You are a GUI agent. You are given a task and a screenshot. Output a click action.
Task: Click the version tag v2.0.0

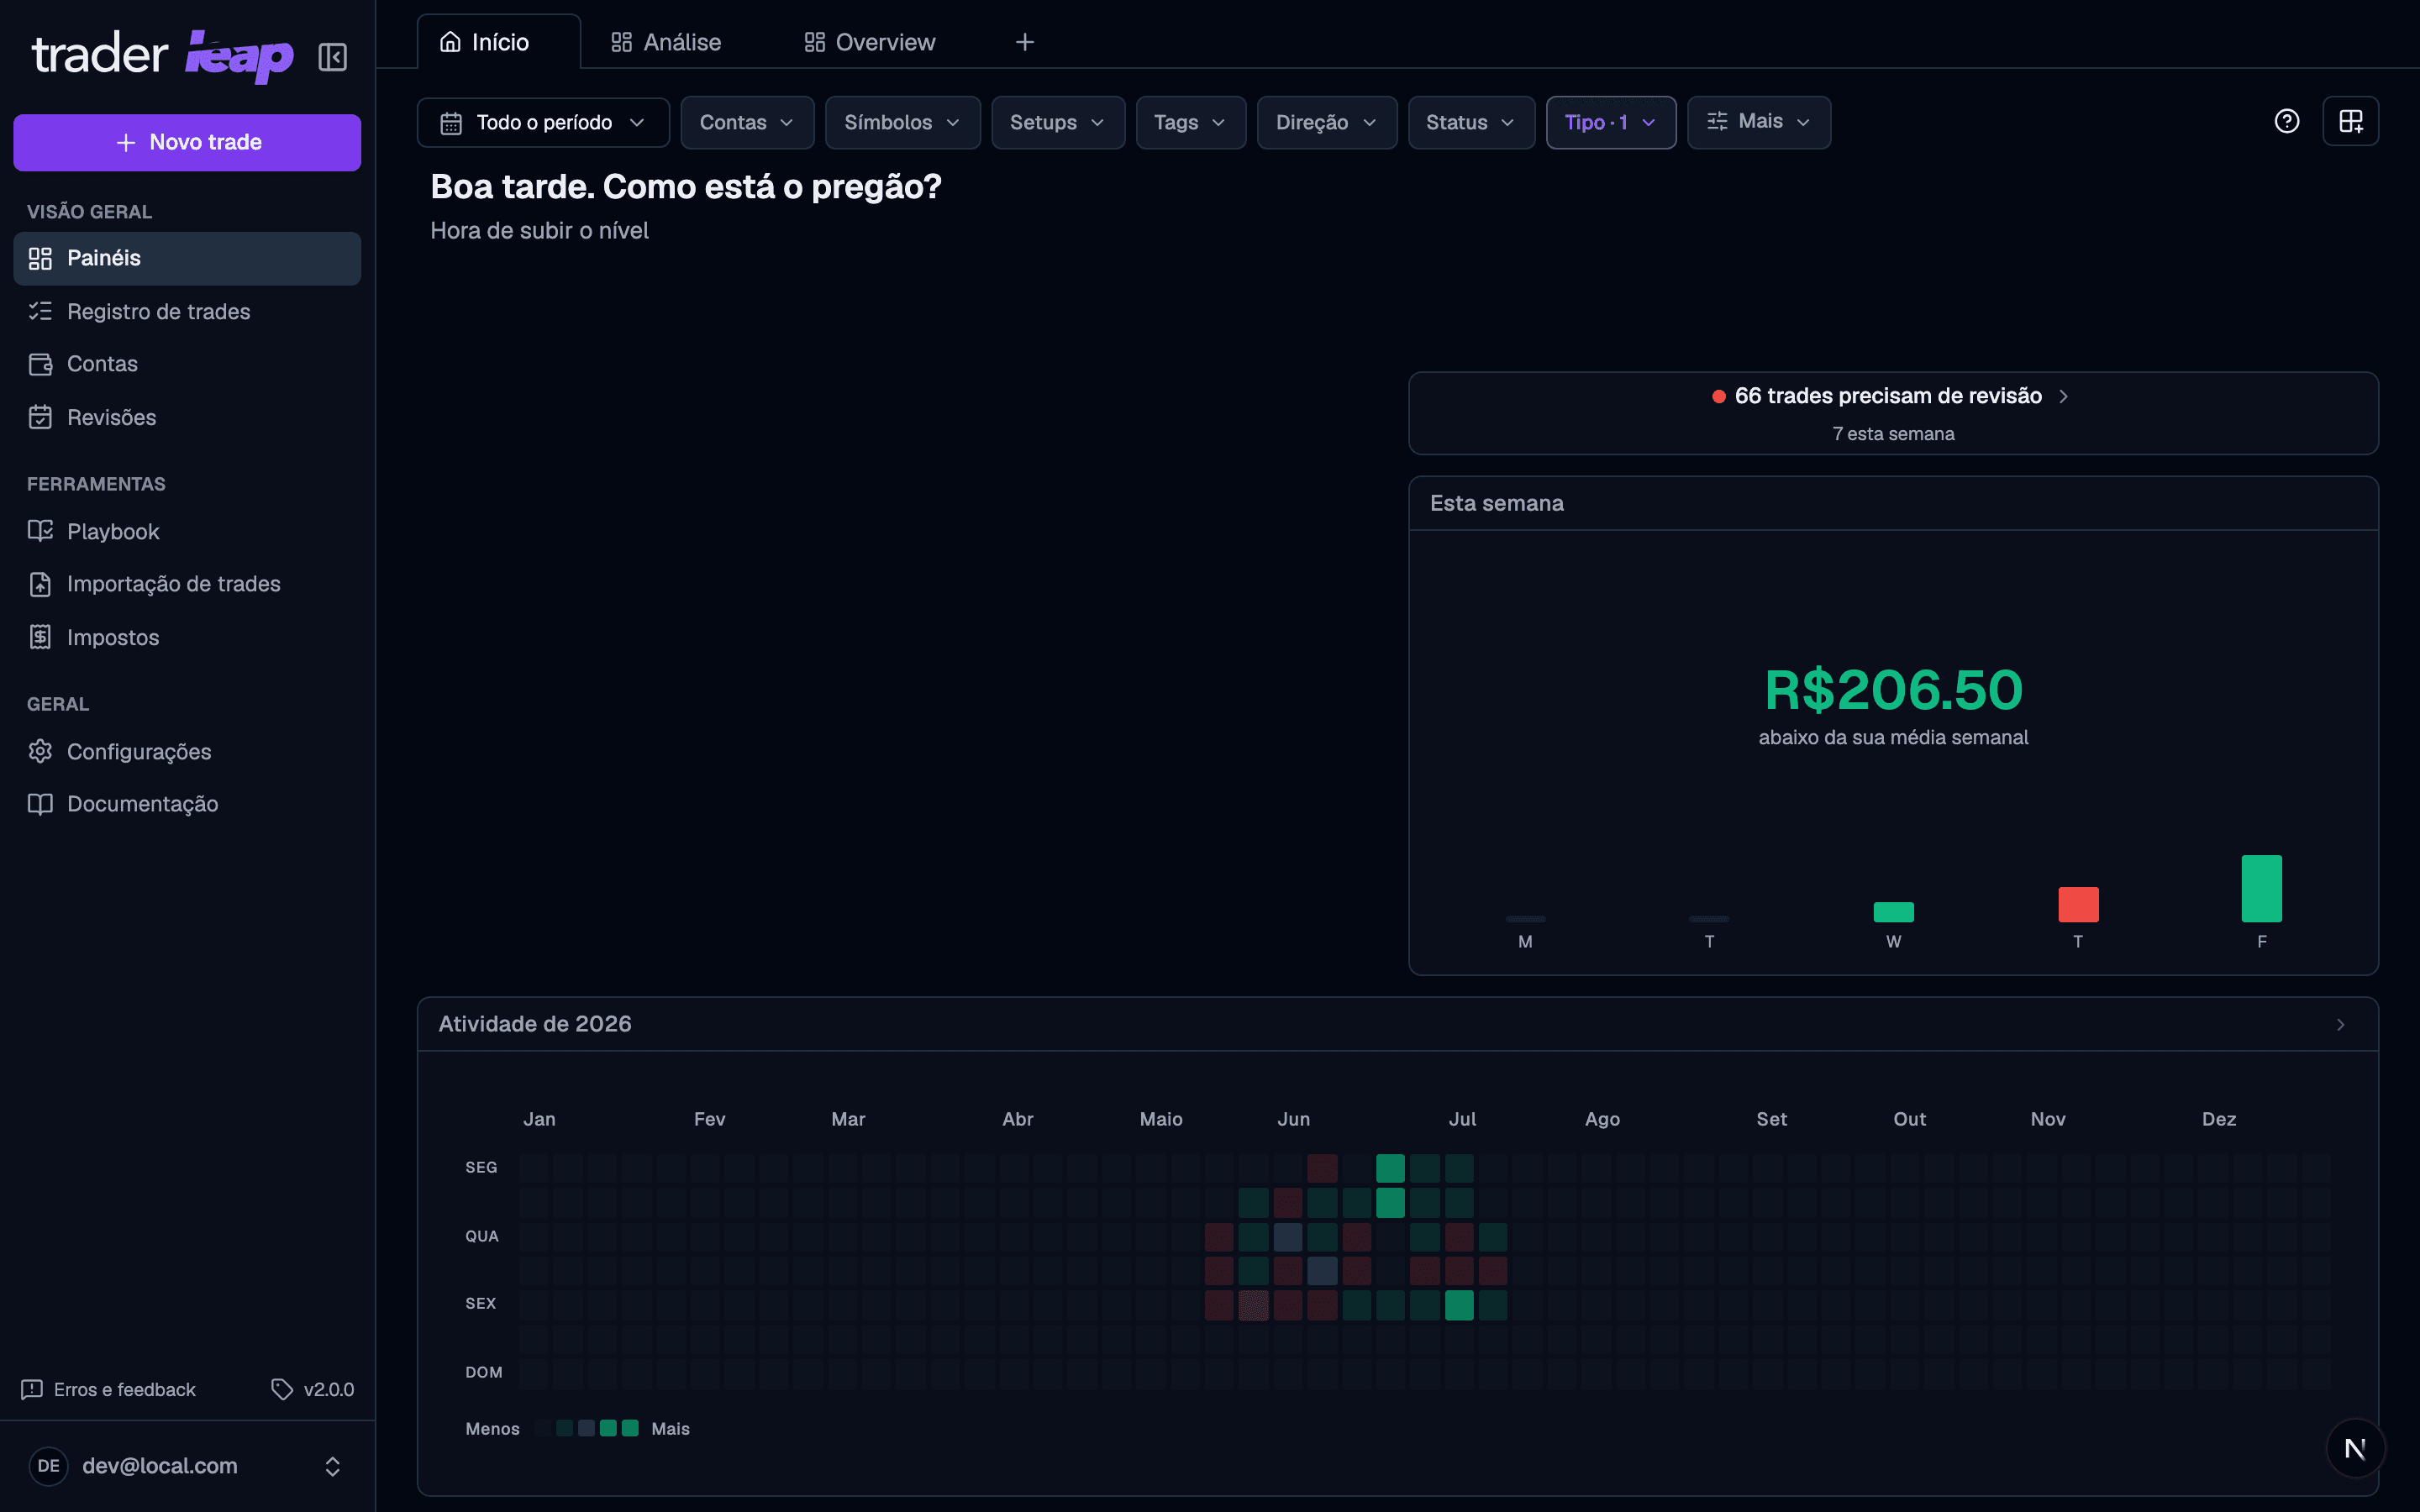coord(313,1389)
